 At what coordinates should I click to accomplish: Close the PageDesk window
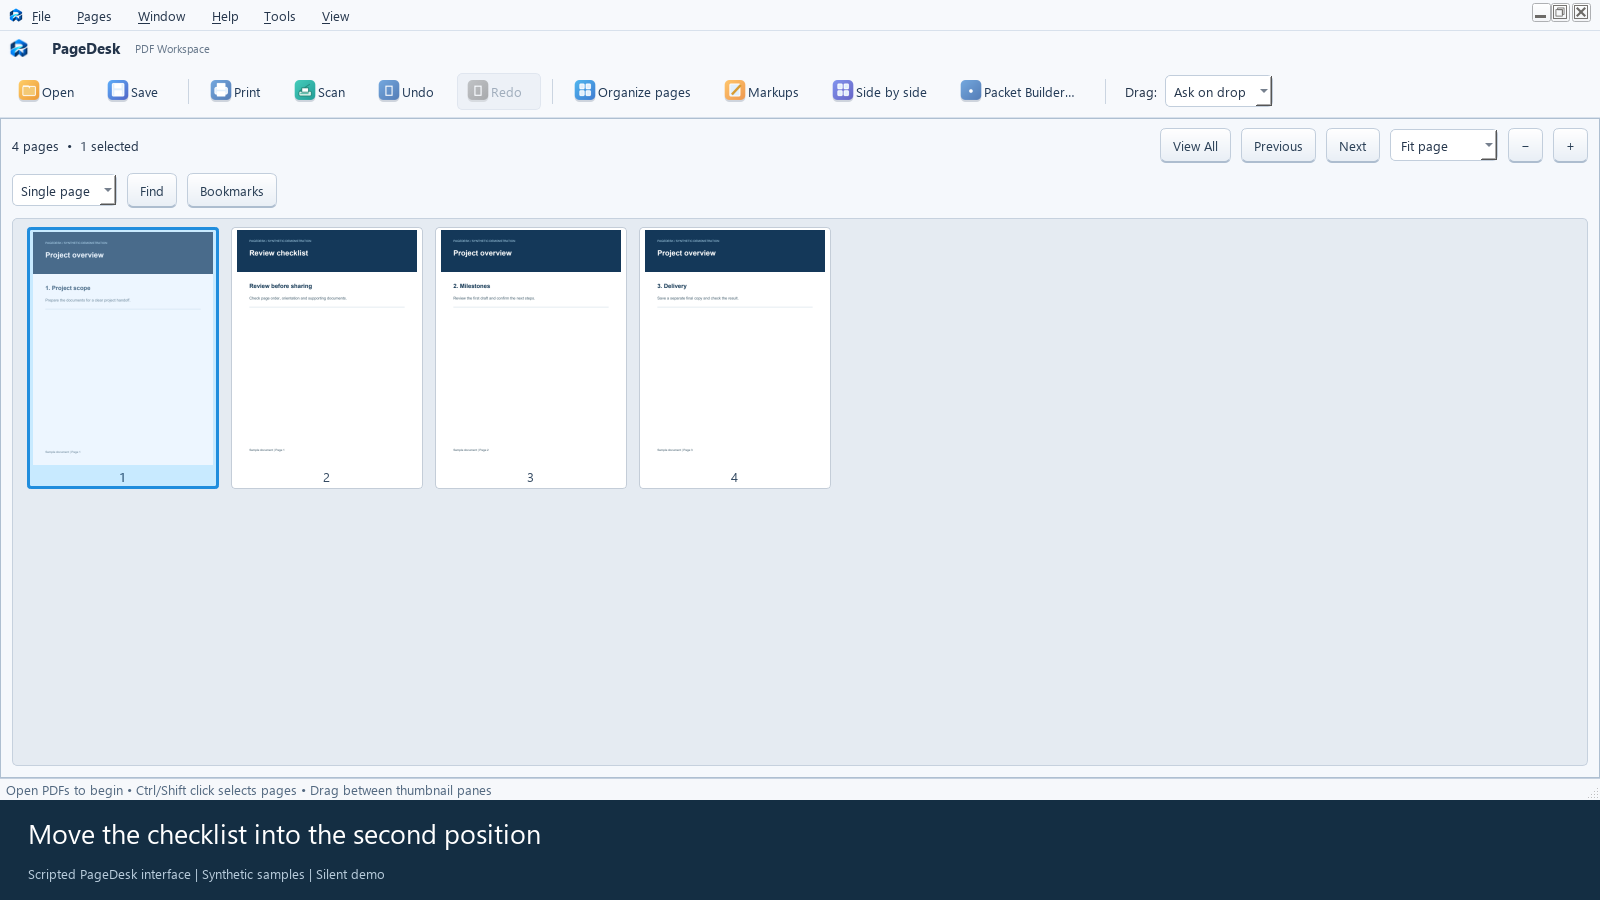1581,12
